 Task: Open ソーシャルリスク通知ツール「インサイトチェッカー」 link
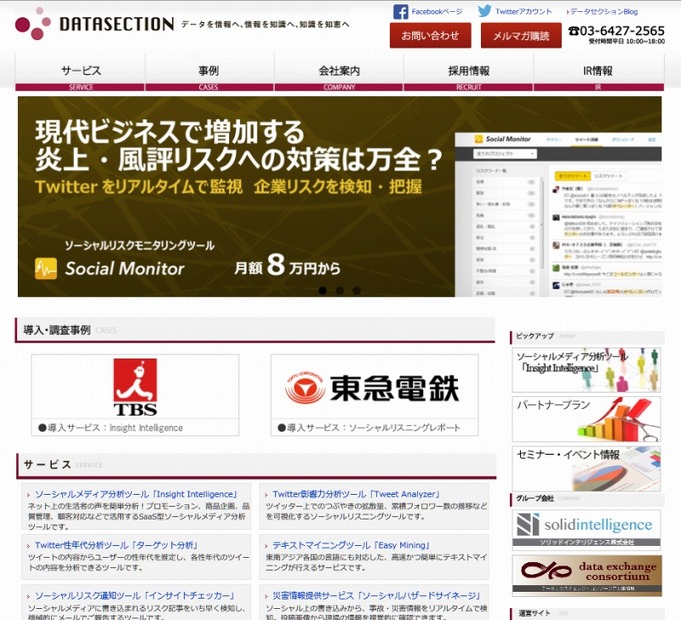pyautogui.click(x=136, y=596)
